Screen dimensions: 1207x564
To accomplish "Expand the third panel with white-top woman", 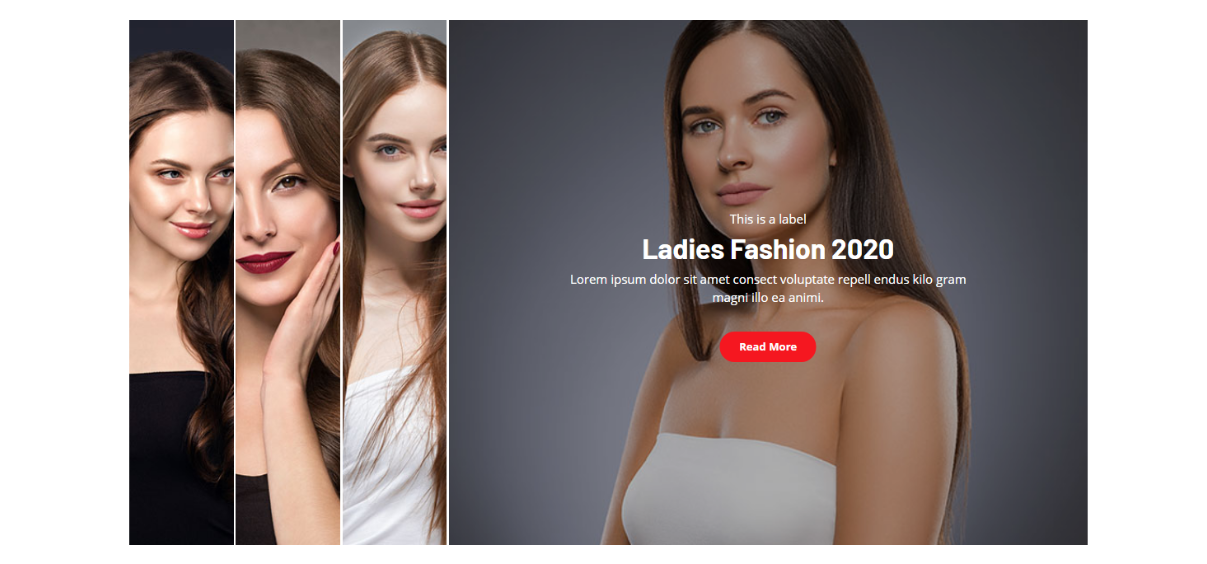I will click(x=395, y=282).
